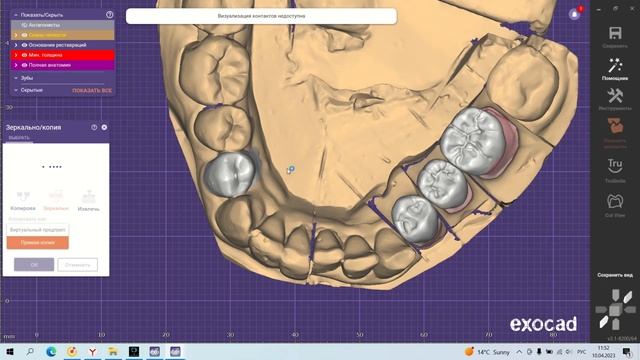The height and width of the screenshot is (360, 640).
Task: Open the Tools (Инструменты) hammer and wrench icon
Action: tap(615, 96)
